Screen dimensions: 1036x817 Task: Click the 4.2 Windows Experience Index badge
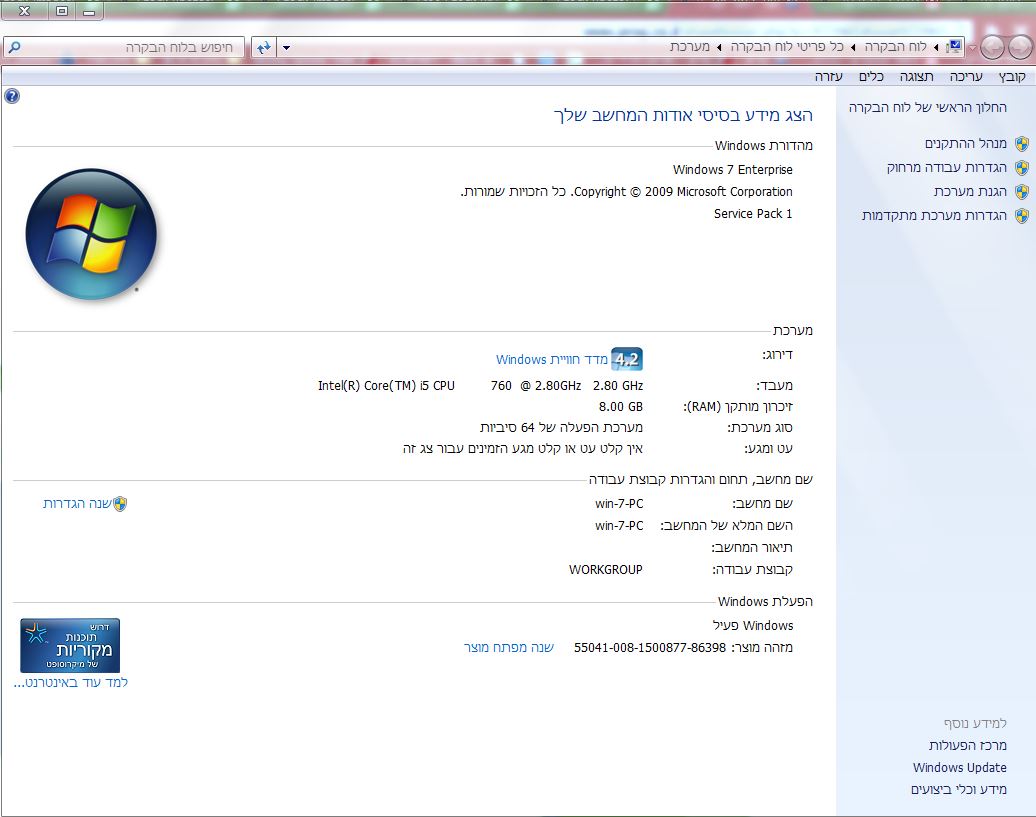[626, 359]
